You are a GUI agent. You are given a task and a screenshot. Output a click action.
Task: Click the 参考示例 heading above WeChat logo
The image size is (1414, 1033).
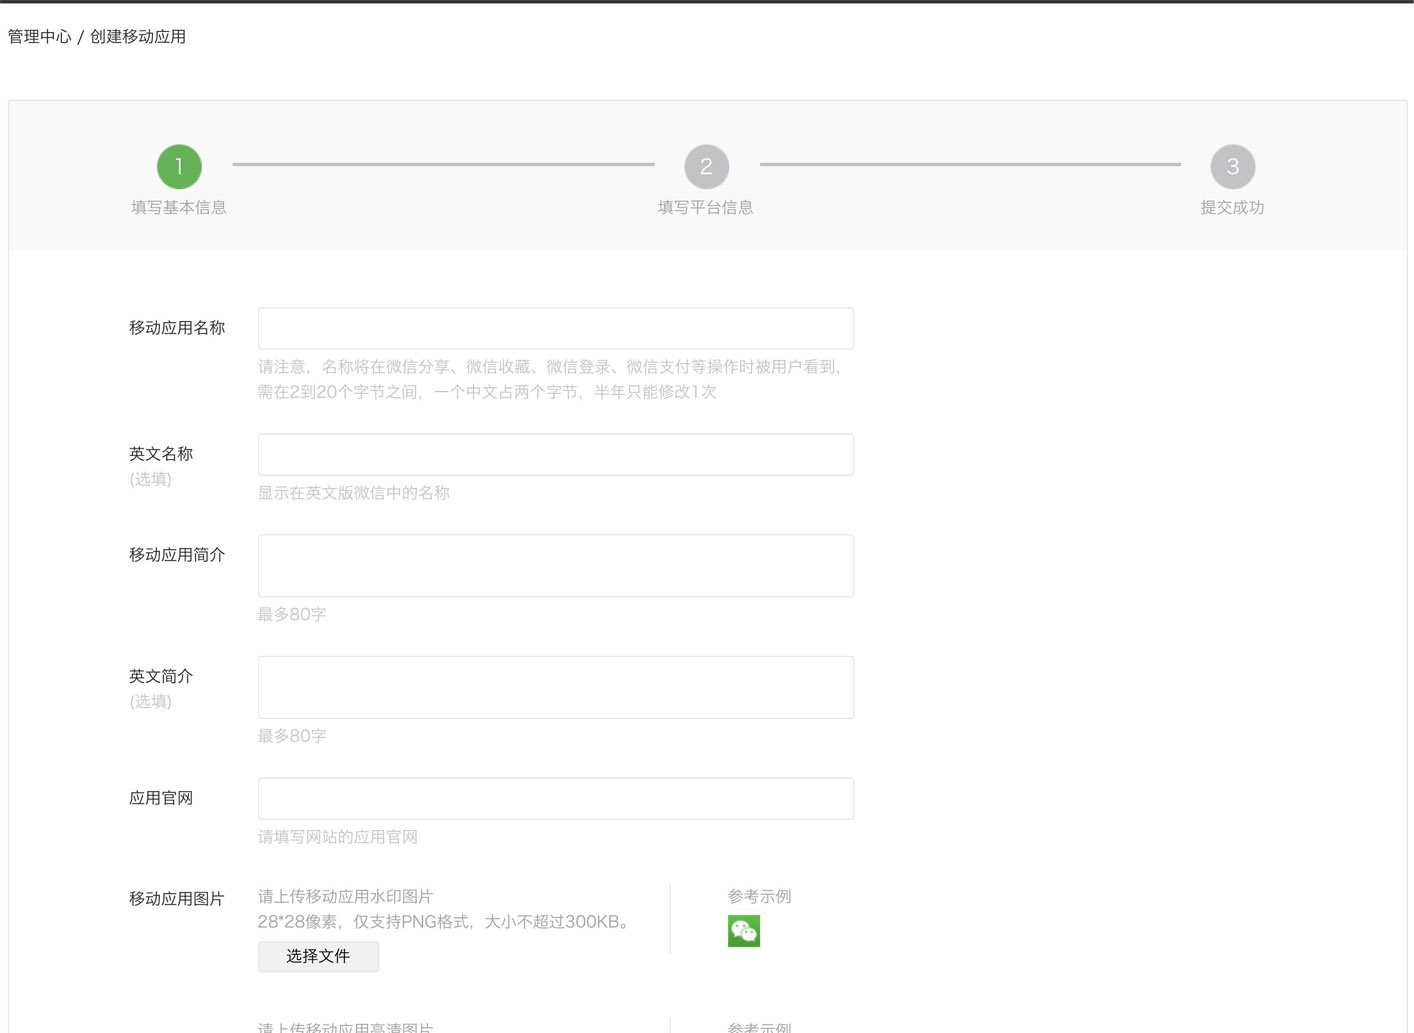point(759,896)
